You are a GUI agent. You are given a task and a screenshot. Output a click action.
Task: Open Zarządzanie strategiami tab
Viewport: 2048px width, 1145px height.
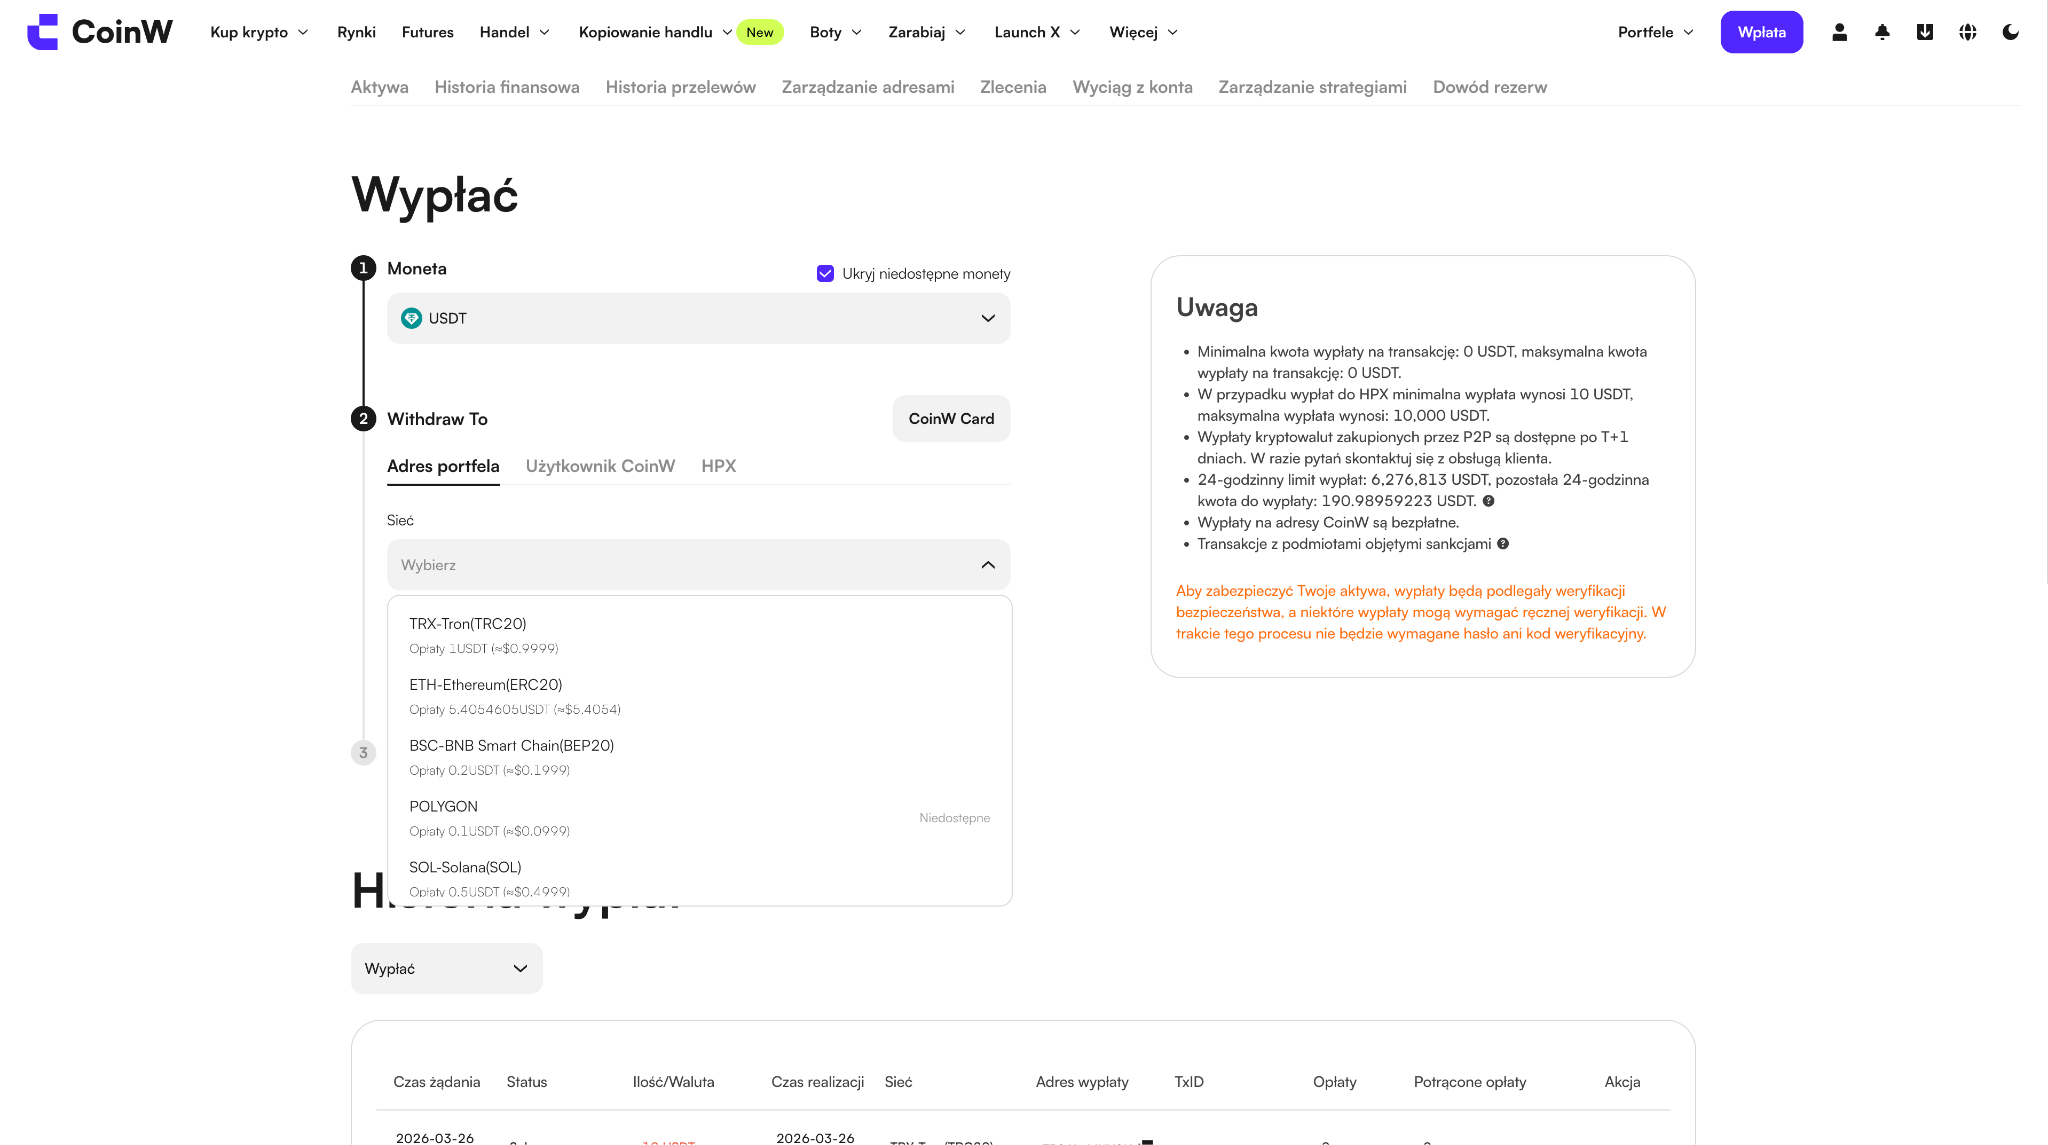(1312, 87)
